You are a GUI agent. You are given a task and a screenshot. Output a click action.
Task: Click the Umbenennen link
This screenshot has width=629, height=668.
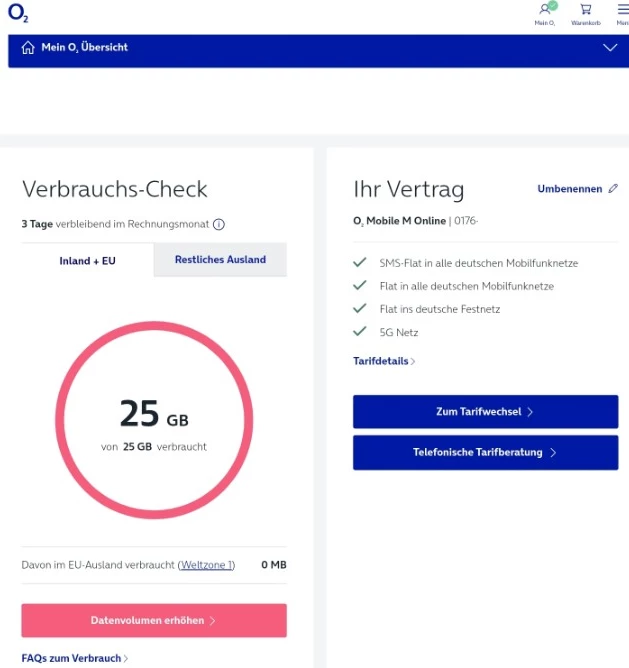(x=570, y=189)
